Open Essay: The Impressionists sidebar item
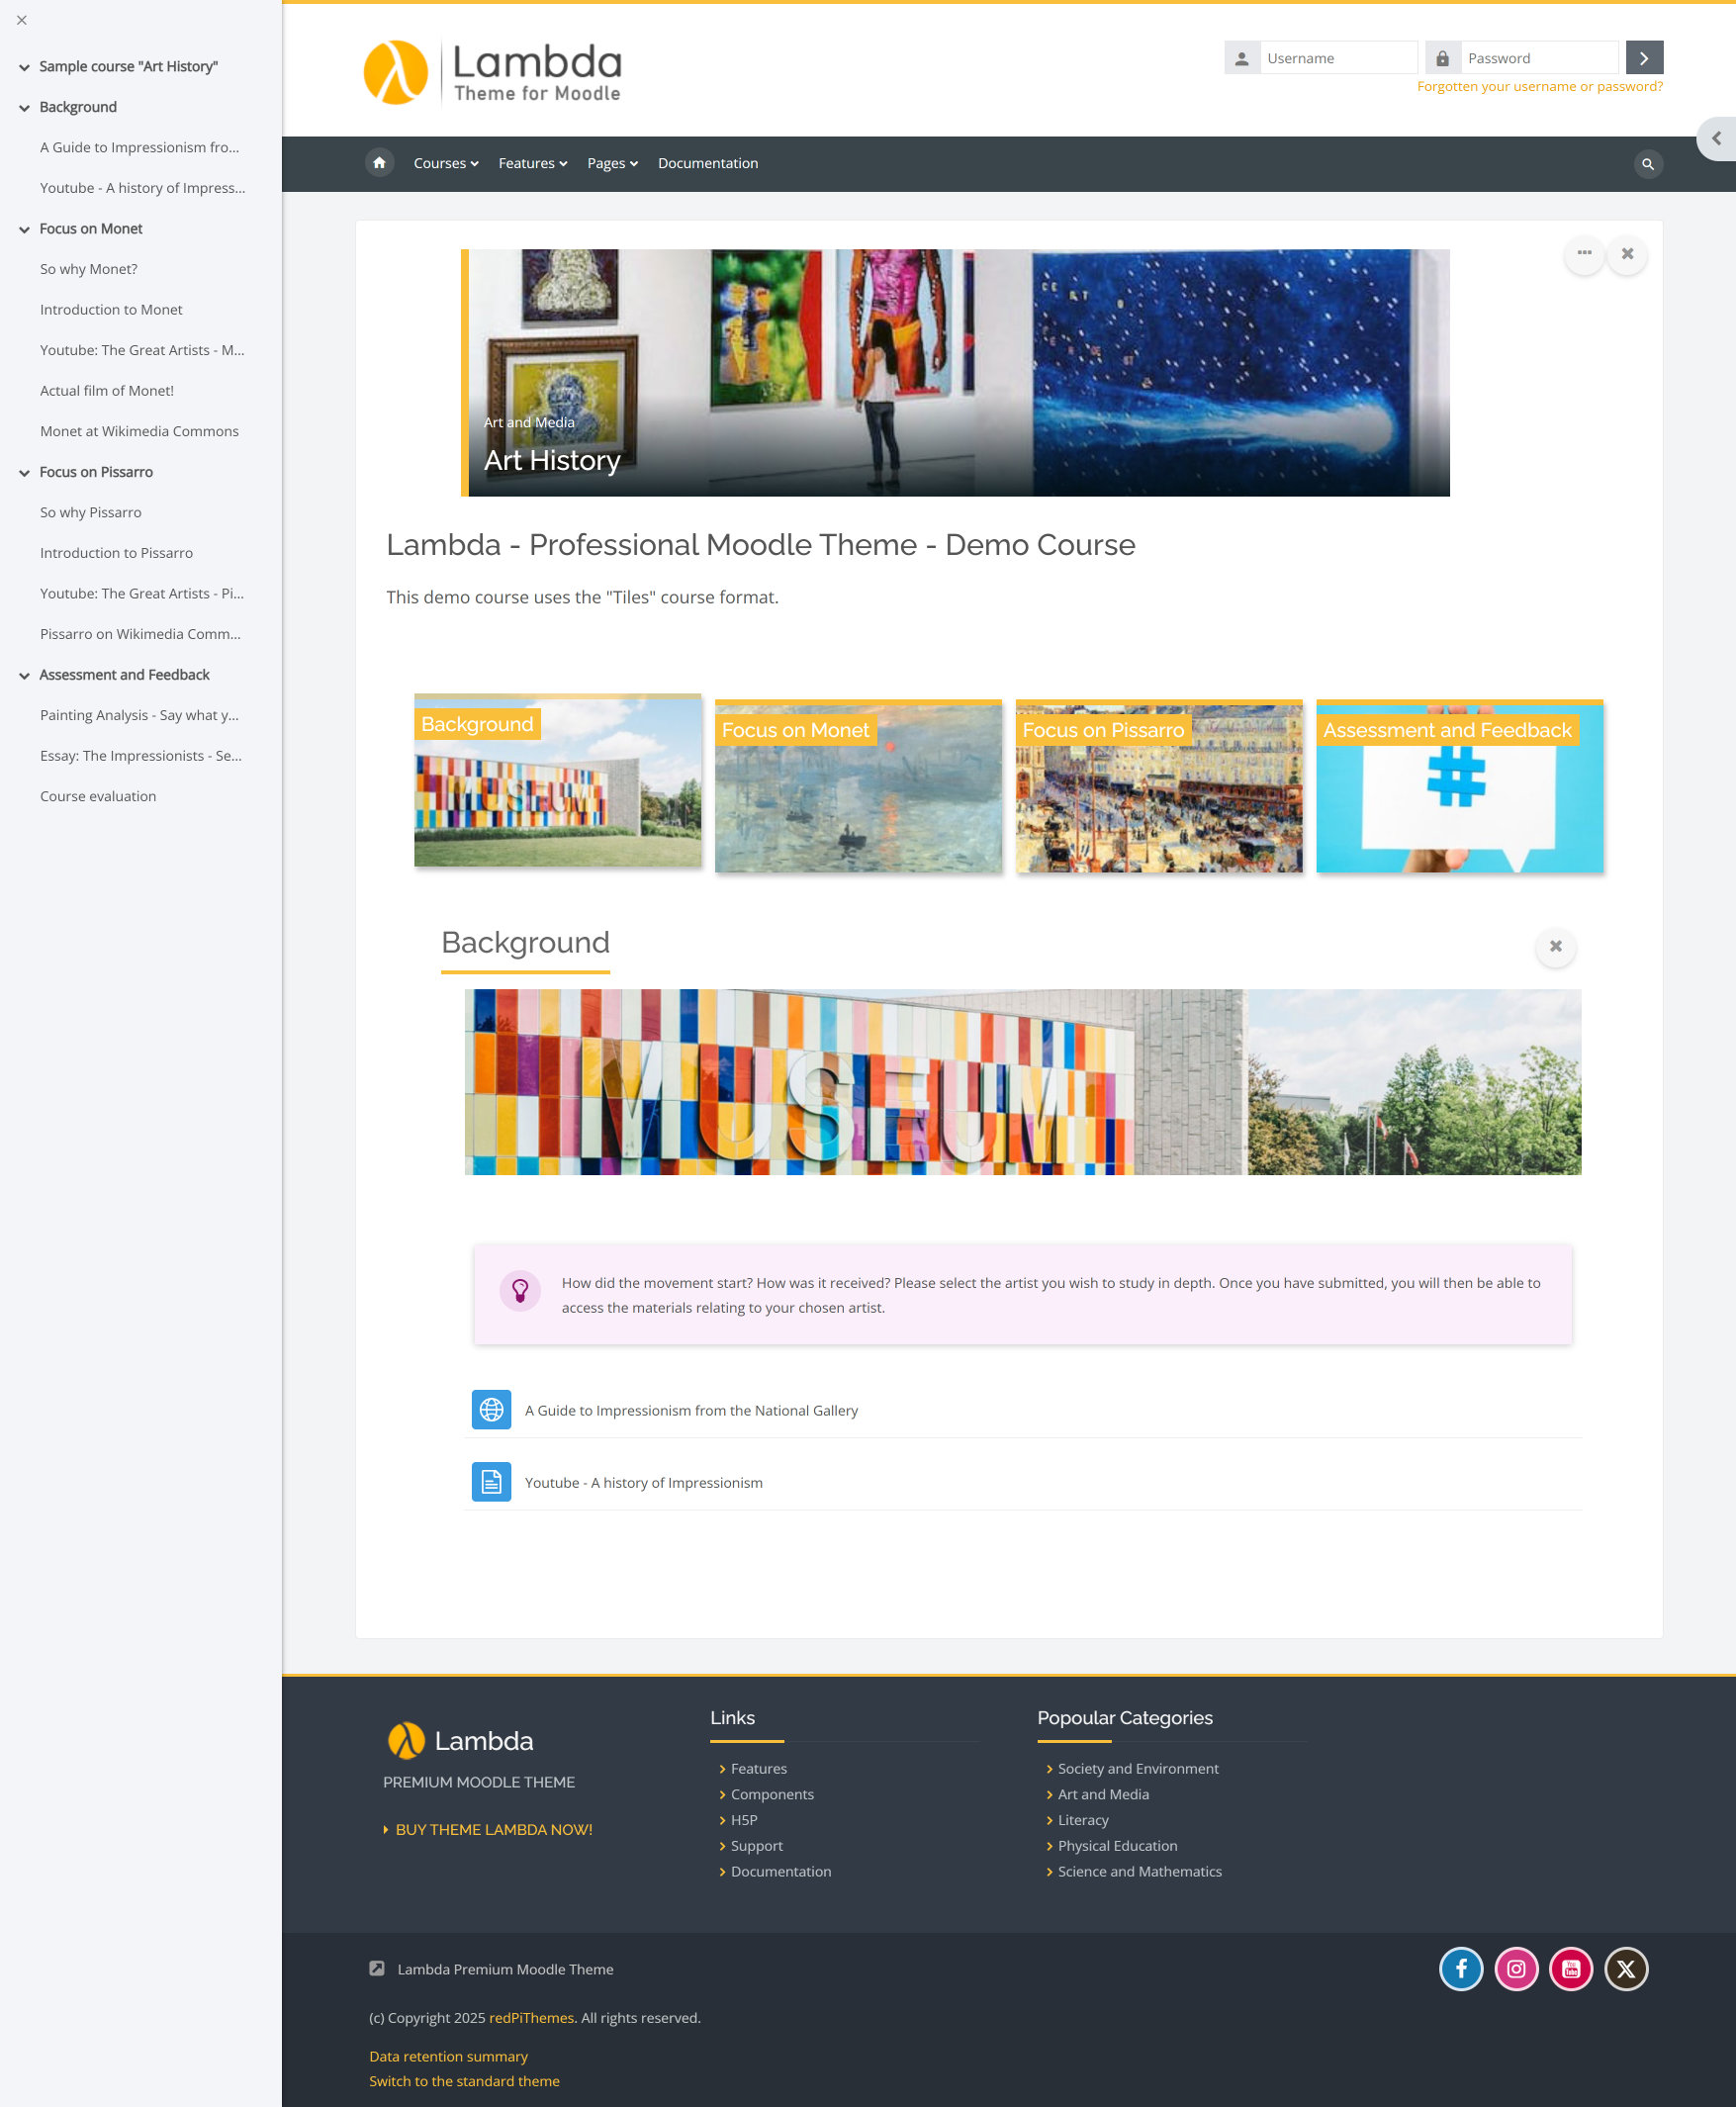The height and width of the screenshot is (2107, 1736). pos(141,756)
